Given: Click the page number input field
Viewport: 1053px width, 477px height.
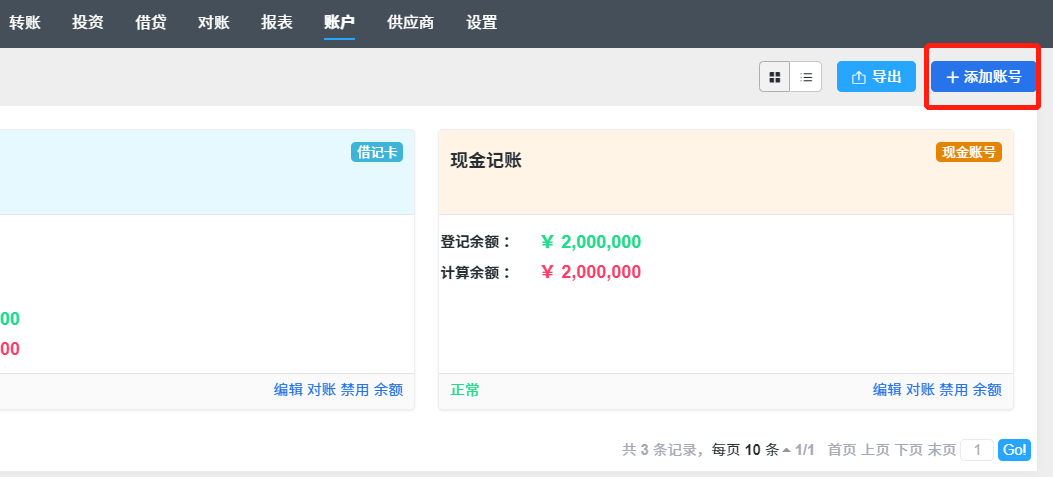Looking at the screenshot, I should 976,450.
